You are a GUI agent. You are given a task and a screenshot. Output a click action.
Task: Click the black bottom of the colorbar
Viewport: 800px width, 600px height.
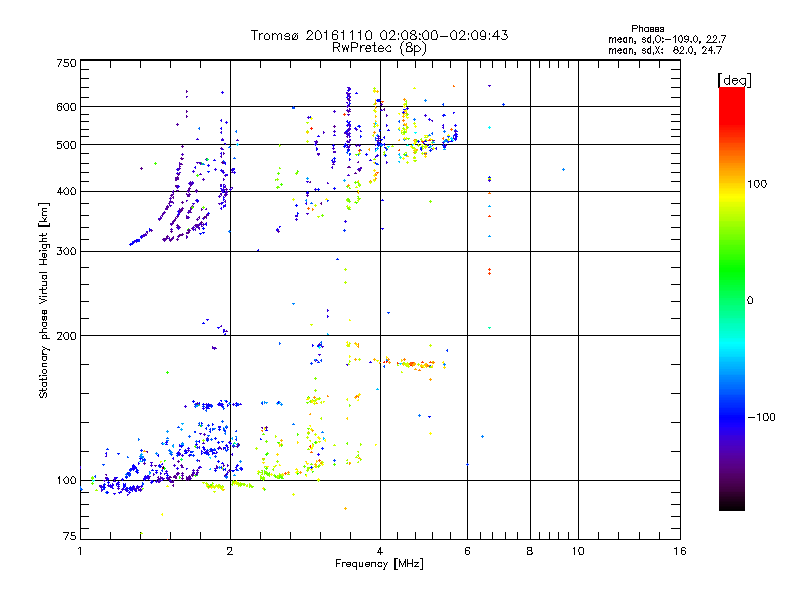[x=732, y=503]
